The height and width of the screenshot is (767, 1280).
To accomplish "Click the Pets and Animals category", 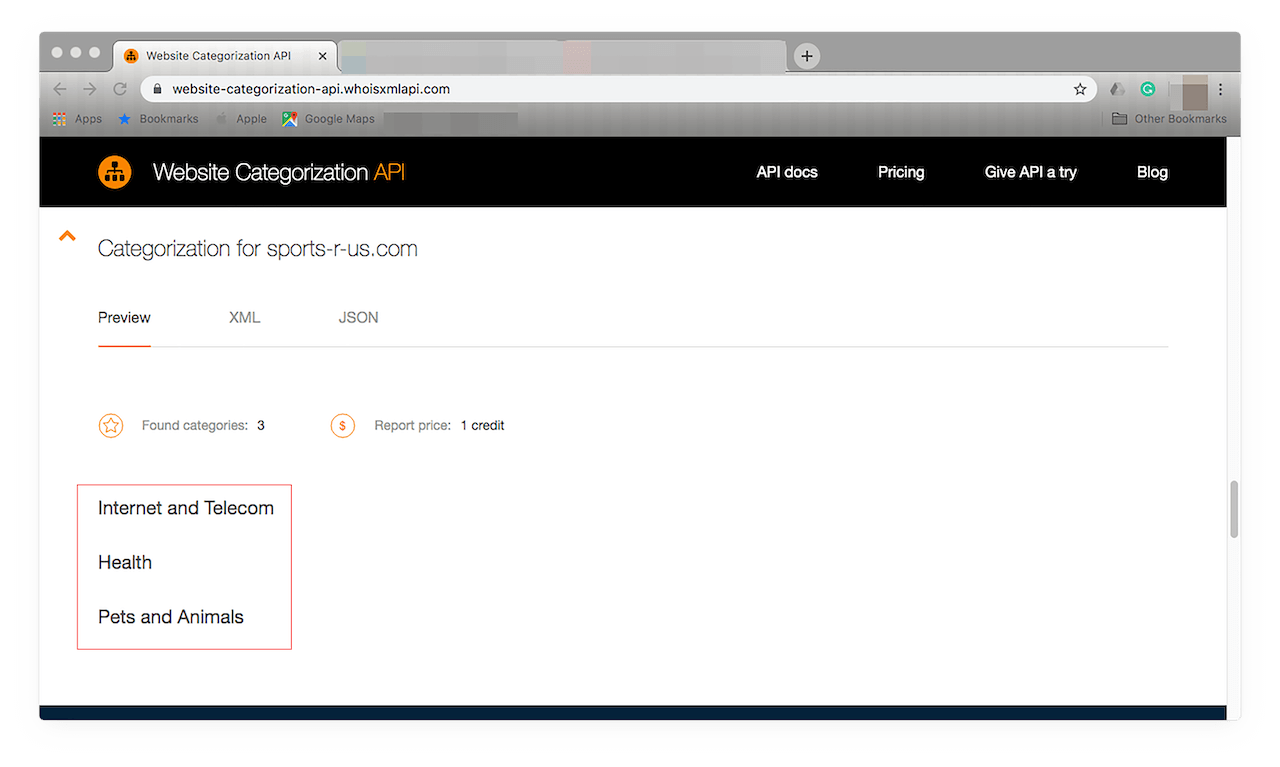I will 171,617.
